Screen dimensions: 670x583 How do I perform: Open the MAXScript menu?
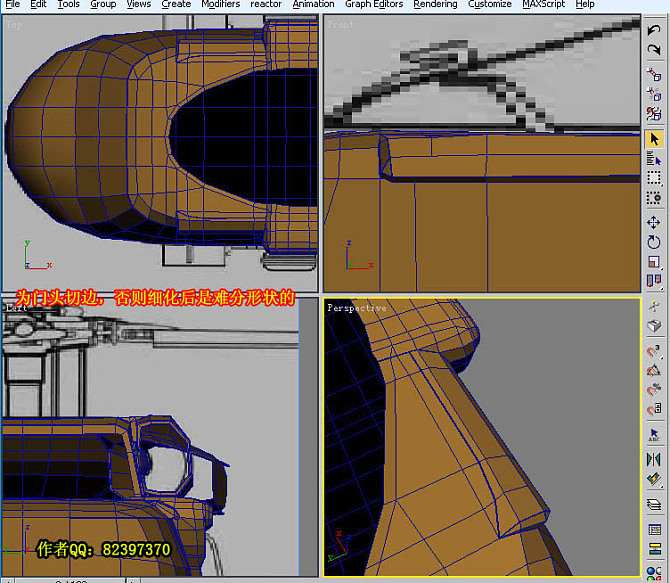tap(544, 4)
